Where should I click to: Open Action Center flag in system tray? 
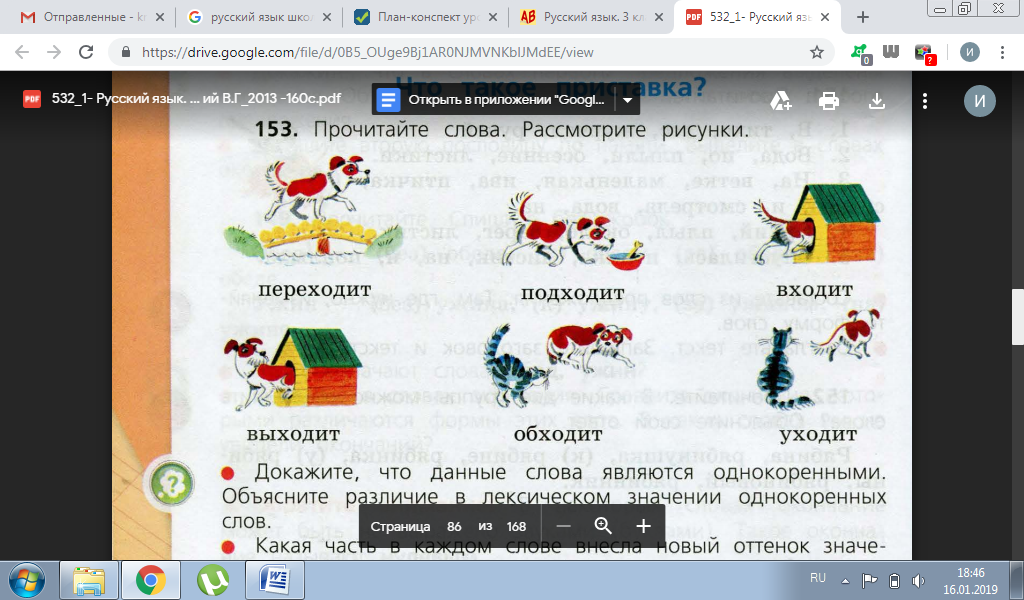click(x=869, y=580)
